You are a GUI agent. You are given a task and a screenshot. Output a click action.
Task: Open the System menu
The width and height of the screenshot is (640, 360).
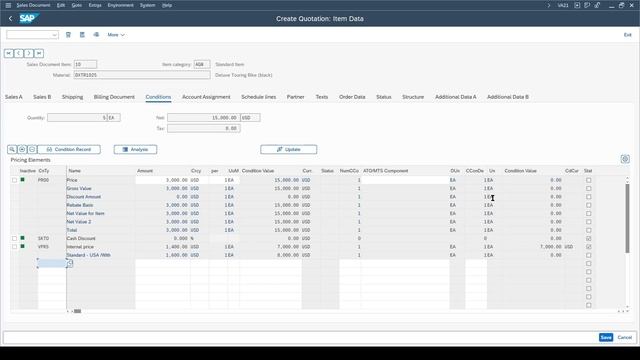pos(147,5)
